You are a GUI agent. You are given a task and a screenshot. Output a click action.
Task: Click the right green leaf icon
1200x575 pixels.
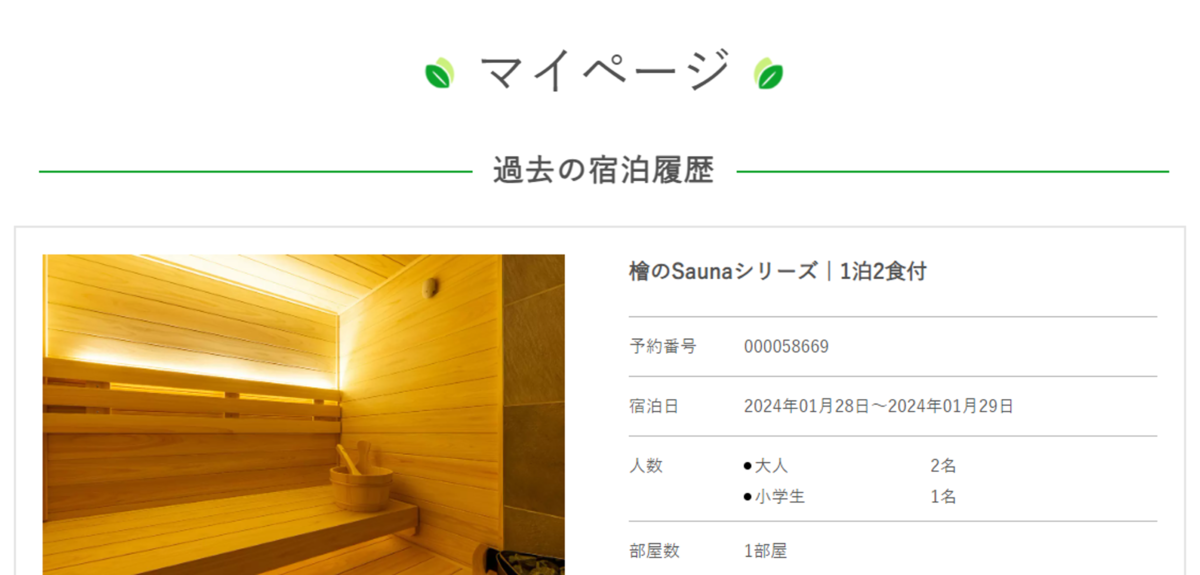pos(768,73)
